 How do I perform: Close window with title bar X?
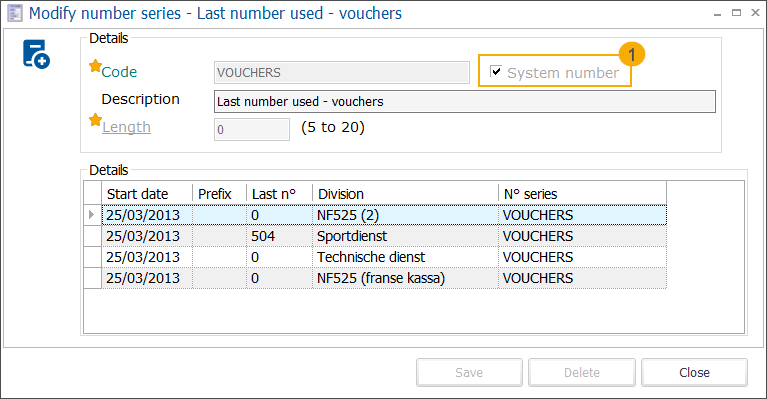[755, 13]
